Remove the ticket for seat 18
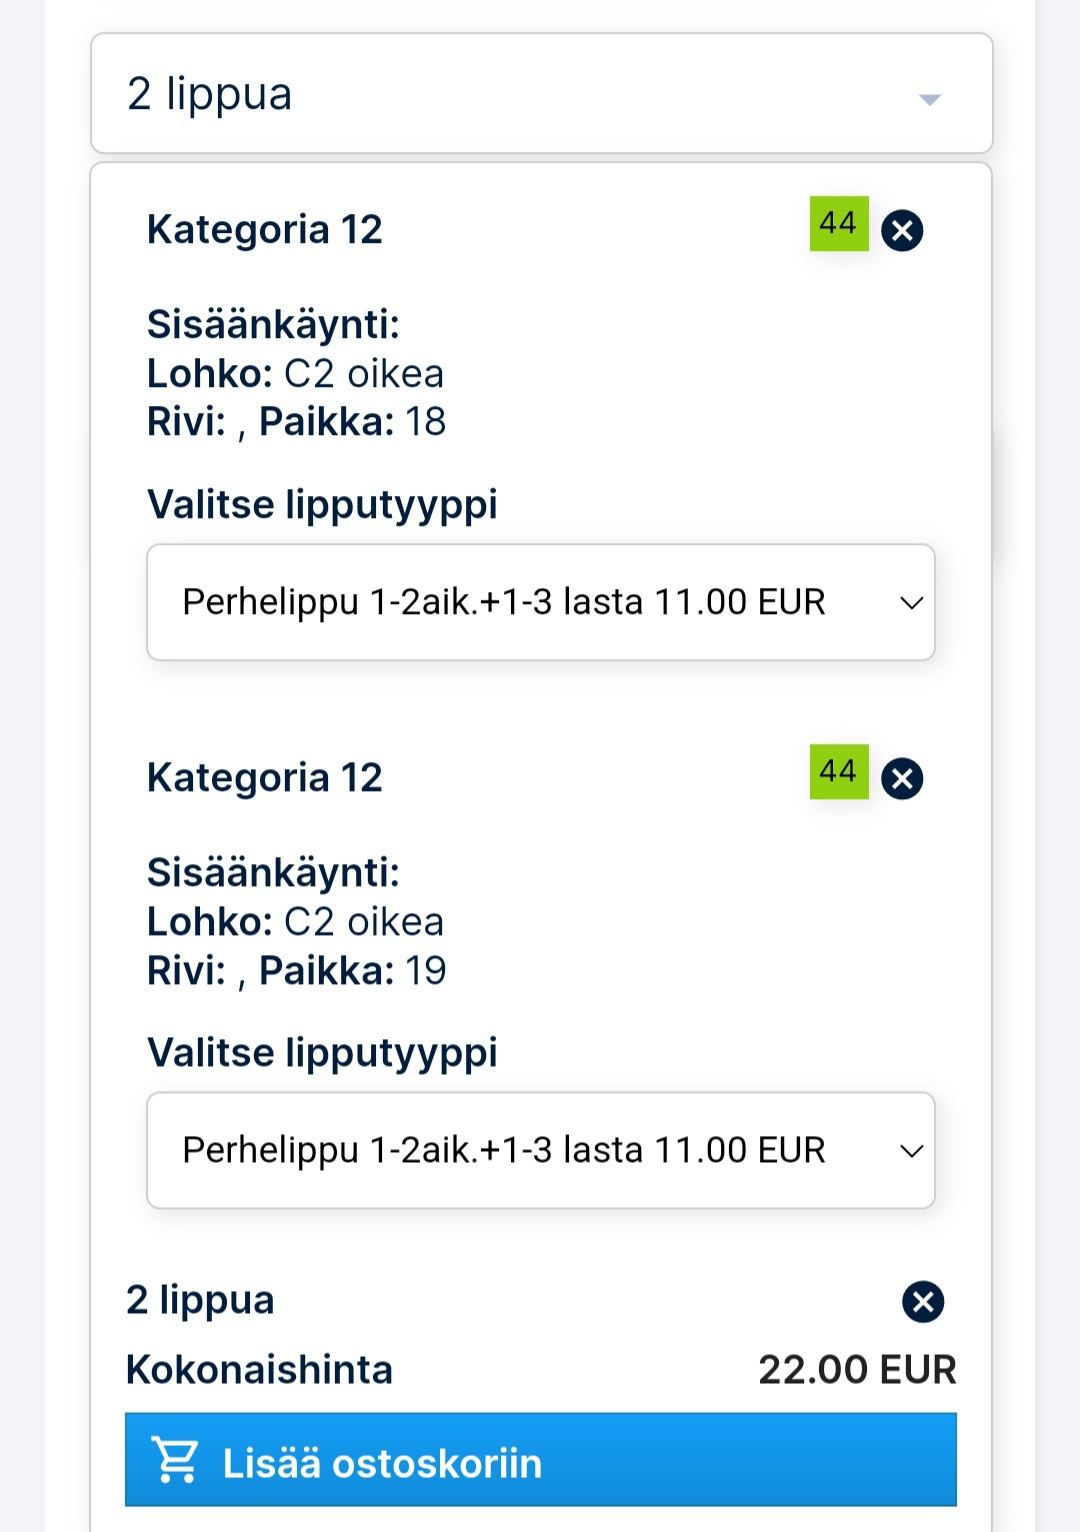The image size is (1080, 1532). tap(902, 231)
